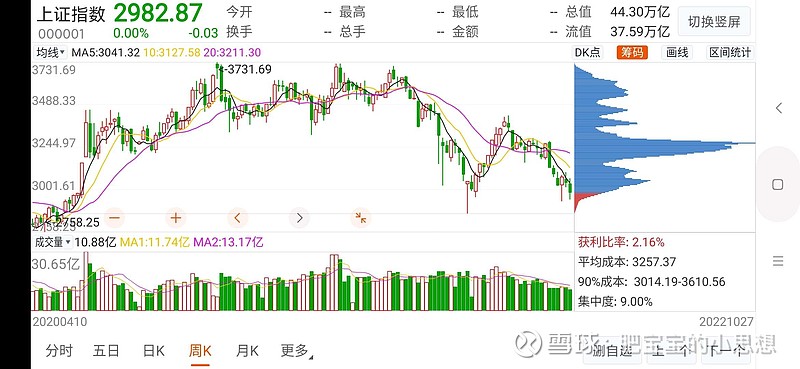The image size is (800, 369).
Task: Open the 成交量 volume indicator dropdown
Action: click(x=53, y=242)
